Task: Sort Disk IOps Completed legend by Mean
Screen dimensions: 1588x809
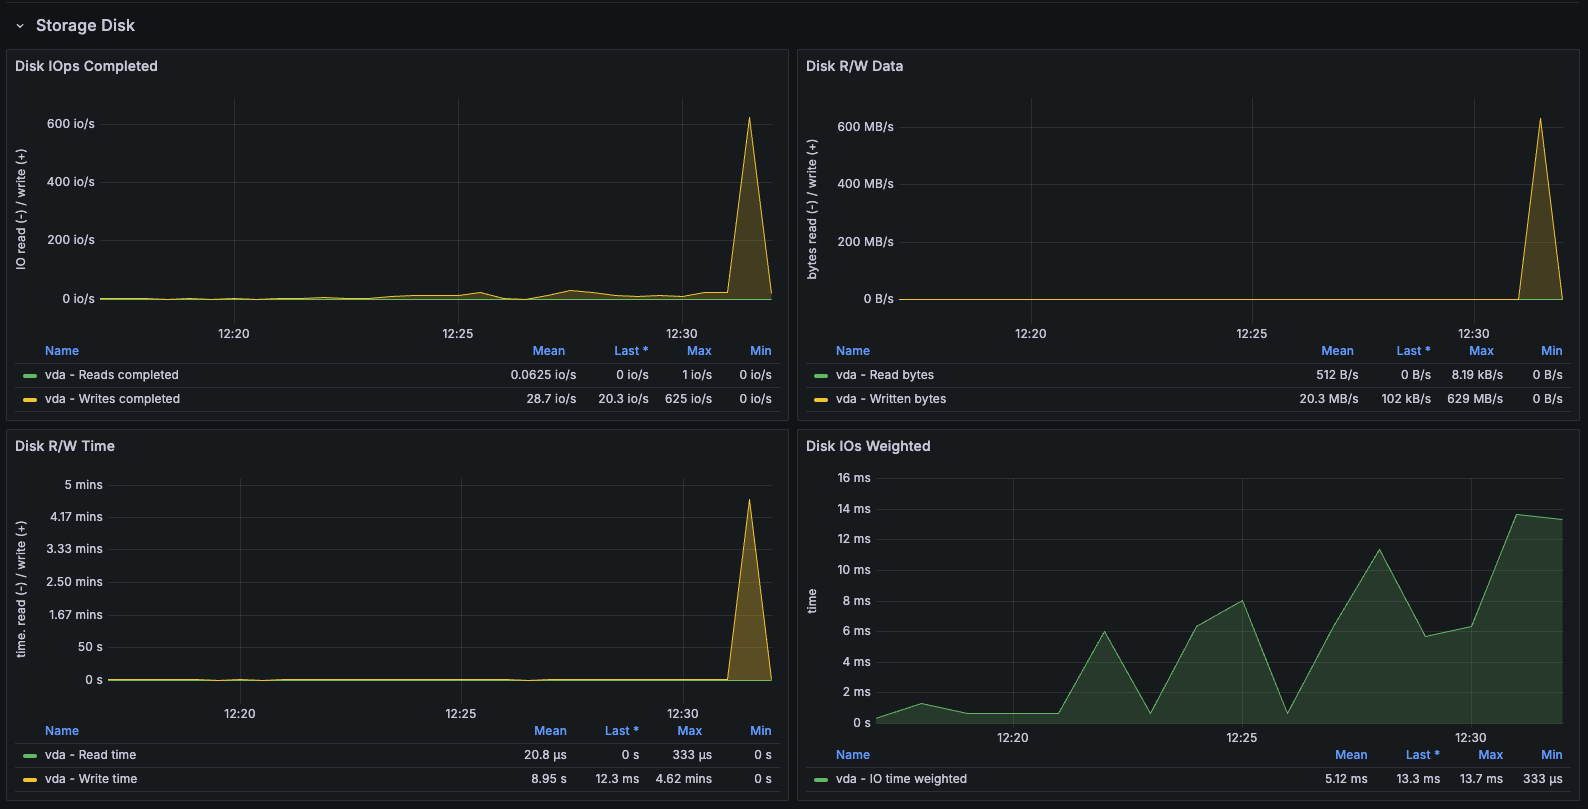Action: 548,351
